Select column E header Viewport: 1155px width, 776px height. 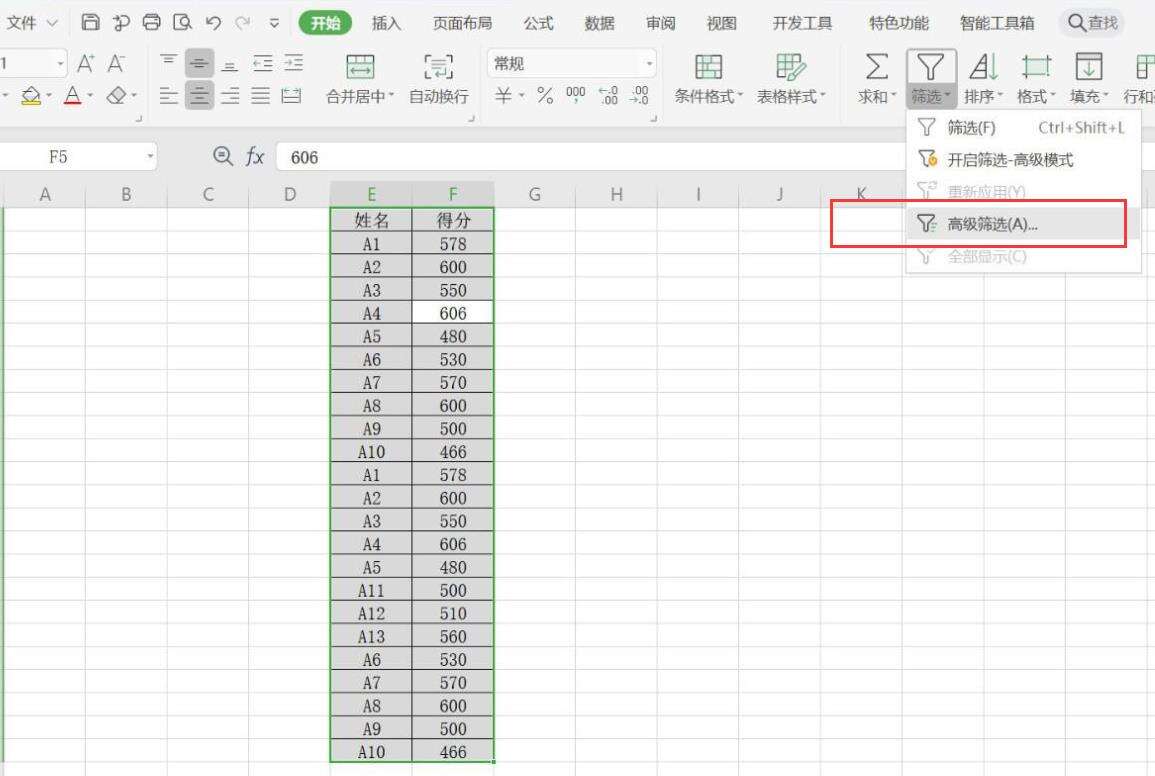pyautogui.click(x=371, y=195)
